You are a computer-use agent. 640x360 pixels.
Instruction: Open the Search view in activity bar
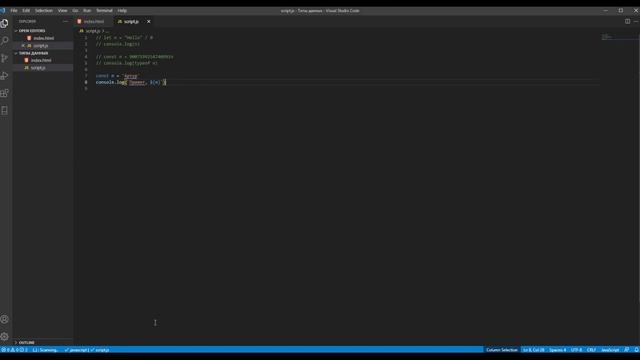point(4,40)
